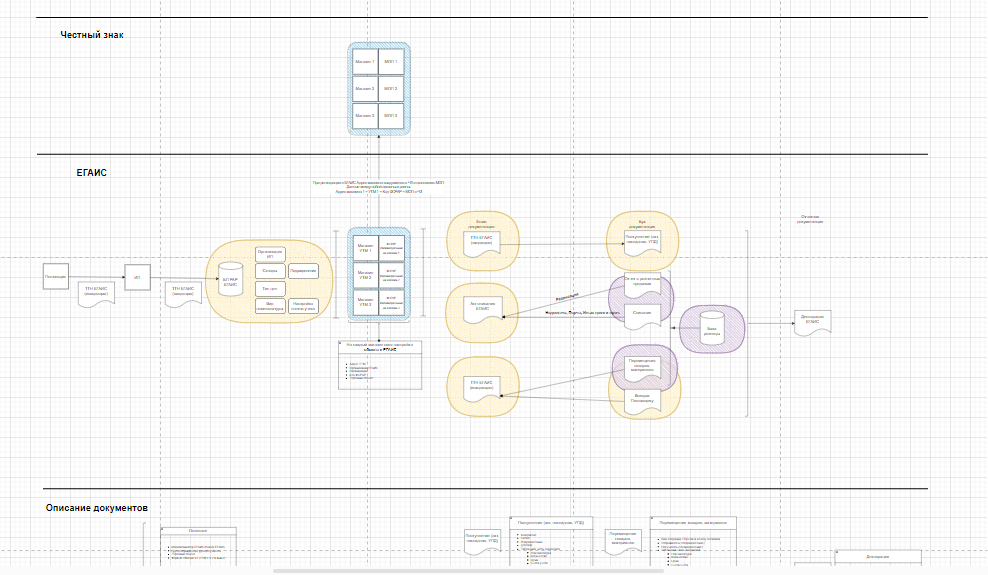Select the Декларация list header at bottom right

(x=878, y=557)
